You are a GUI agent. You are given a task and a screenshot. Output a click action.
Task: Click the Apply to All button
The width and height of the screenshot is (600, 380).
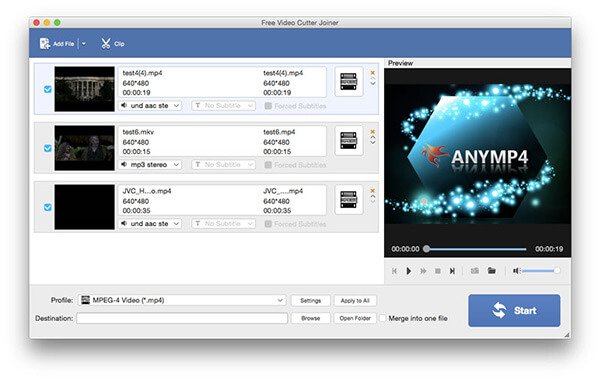pyautogui.click(x=355, y=300)
